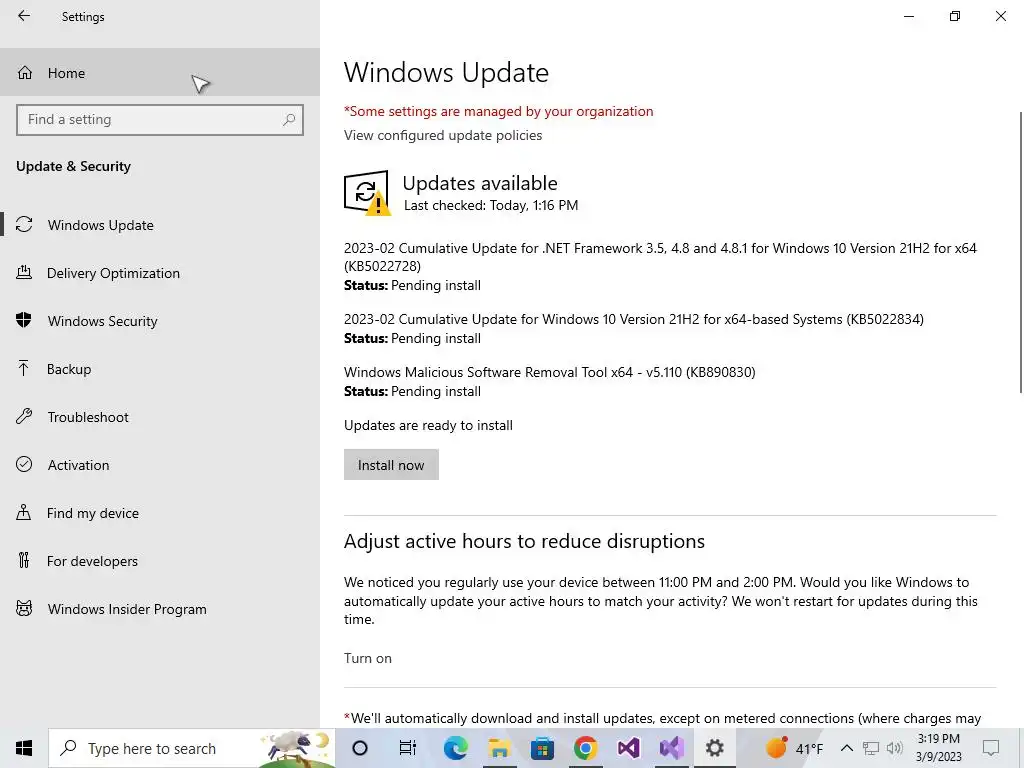This screenshot has height=768, width=1024.
Task: Click the 'Pending install' status under KB5022834
Action: click(436, 338)
